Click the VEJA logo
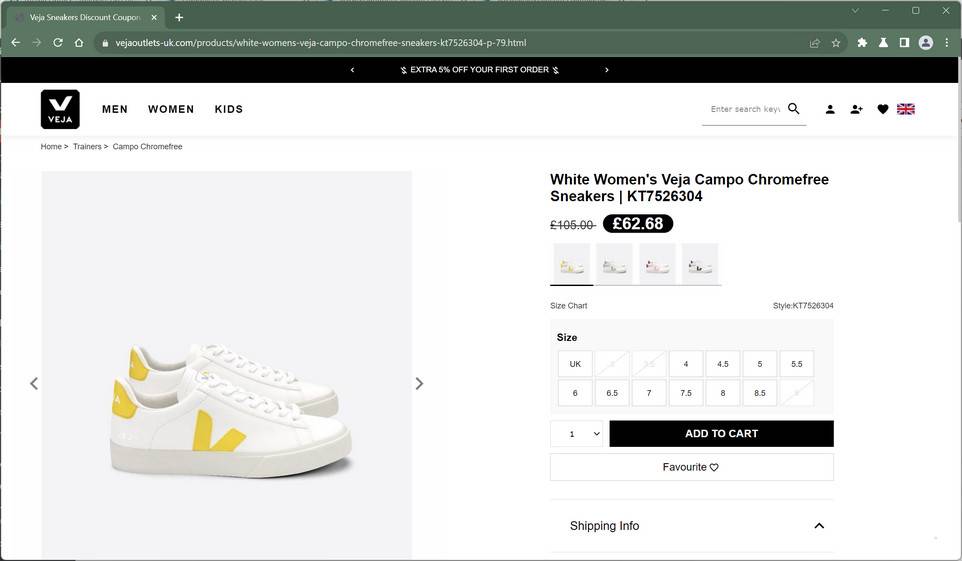 (x=60, y=109)
